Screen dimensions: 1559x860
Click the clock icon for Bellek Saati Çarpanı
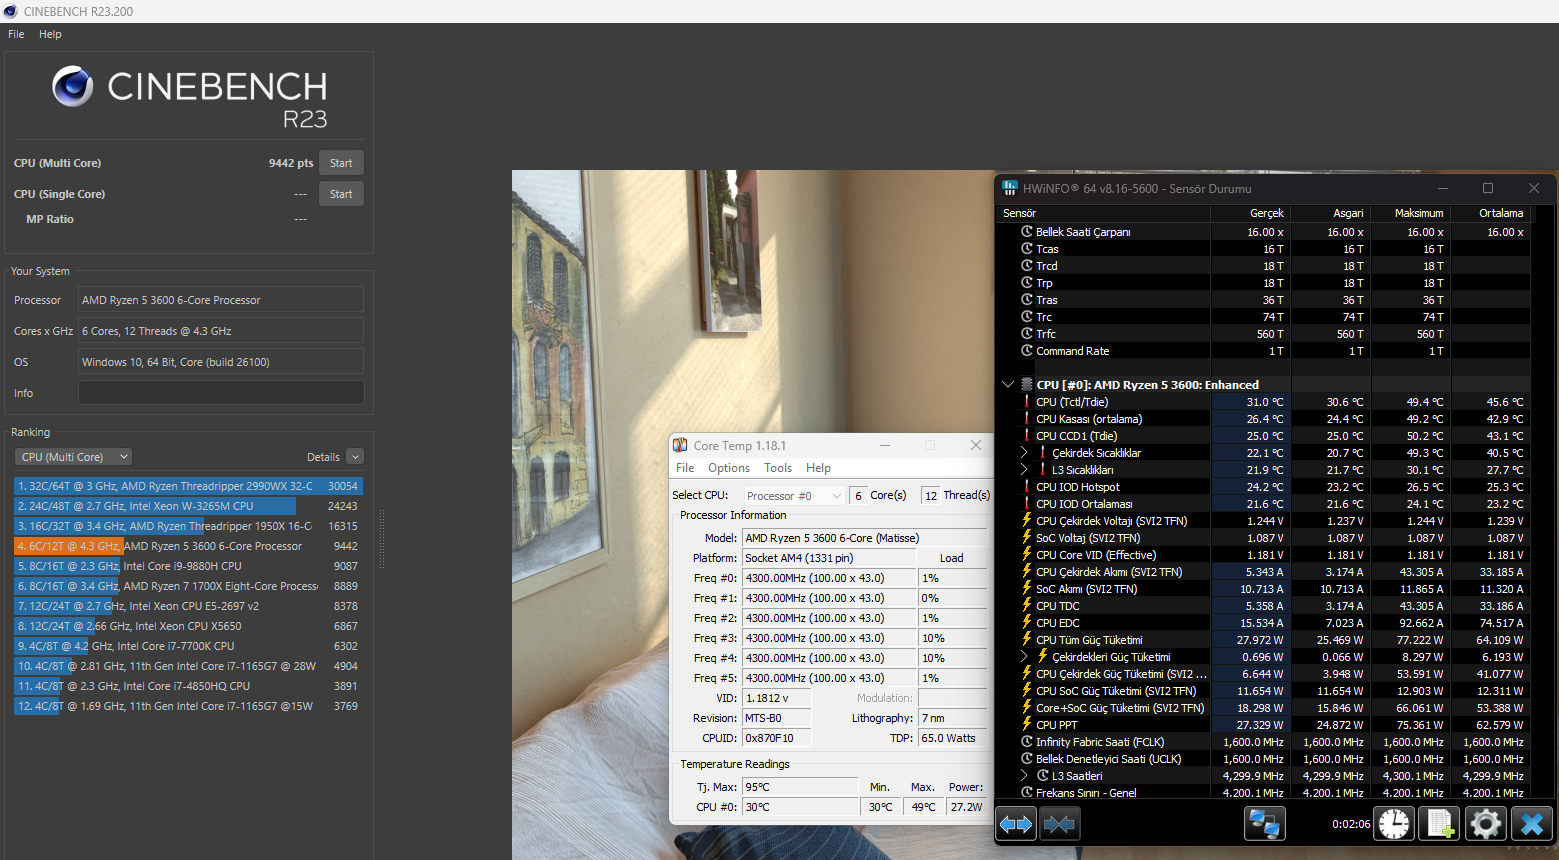pos(1026,232)
